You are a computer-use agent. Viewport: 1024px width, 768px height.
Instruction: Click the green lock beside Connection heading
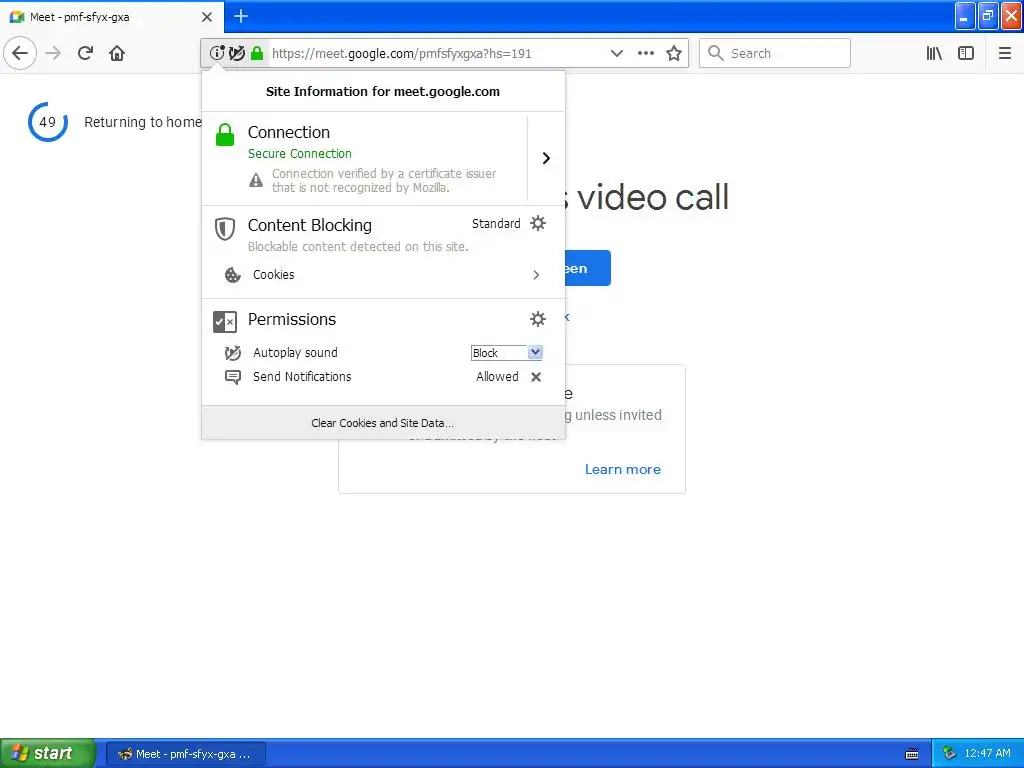(225, 135)
